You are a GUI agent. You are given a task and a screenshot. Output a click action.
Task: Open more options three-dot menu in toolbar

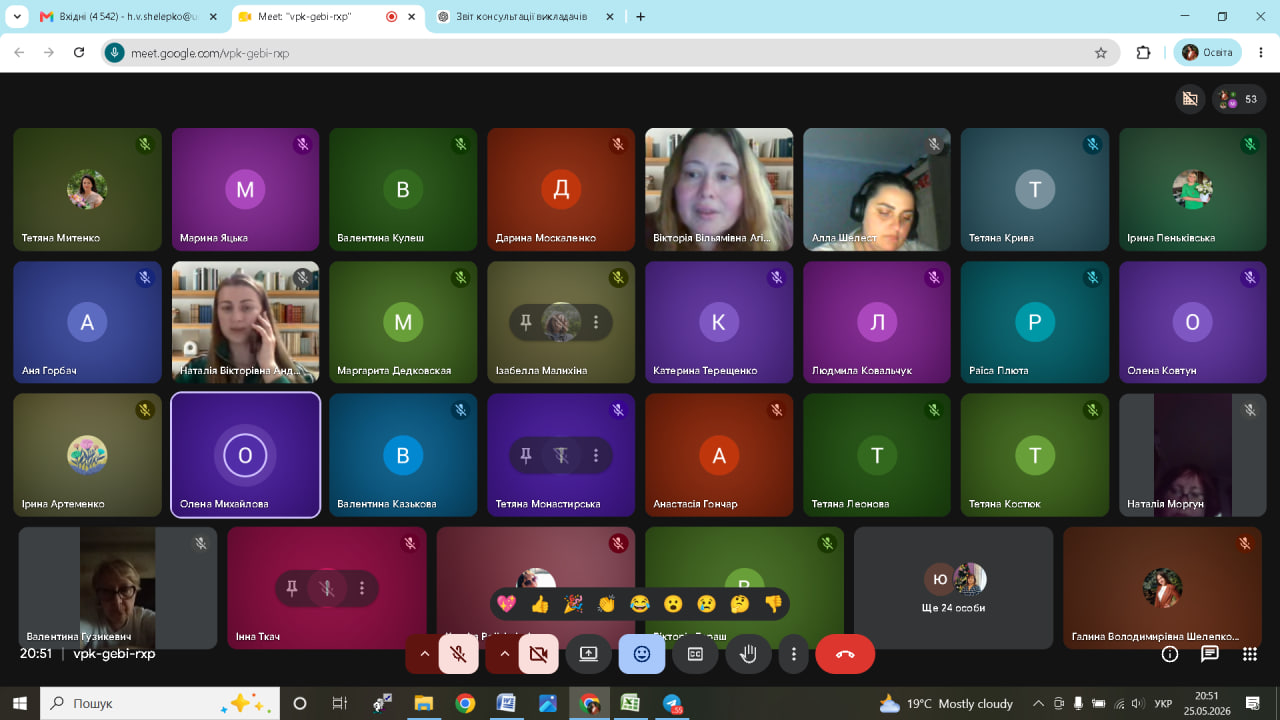[794, 654]
